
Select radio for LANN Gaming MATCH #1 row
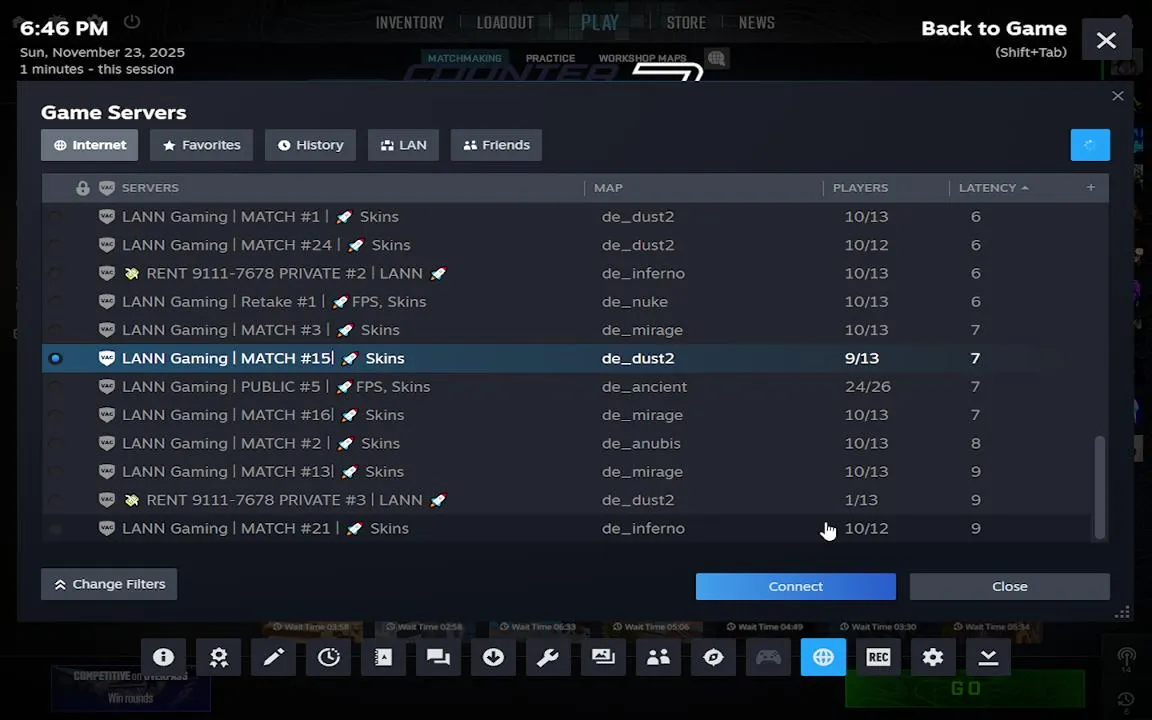coord(55,217)
